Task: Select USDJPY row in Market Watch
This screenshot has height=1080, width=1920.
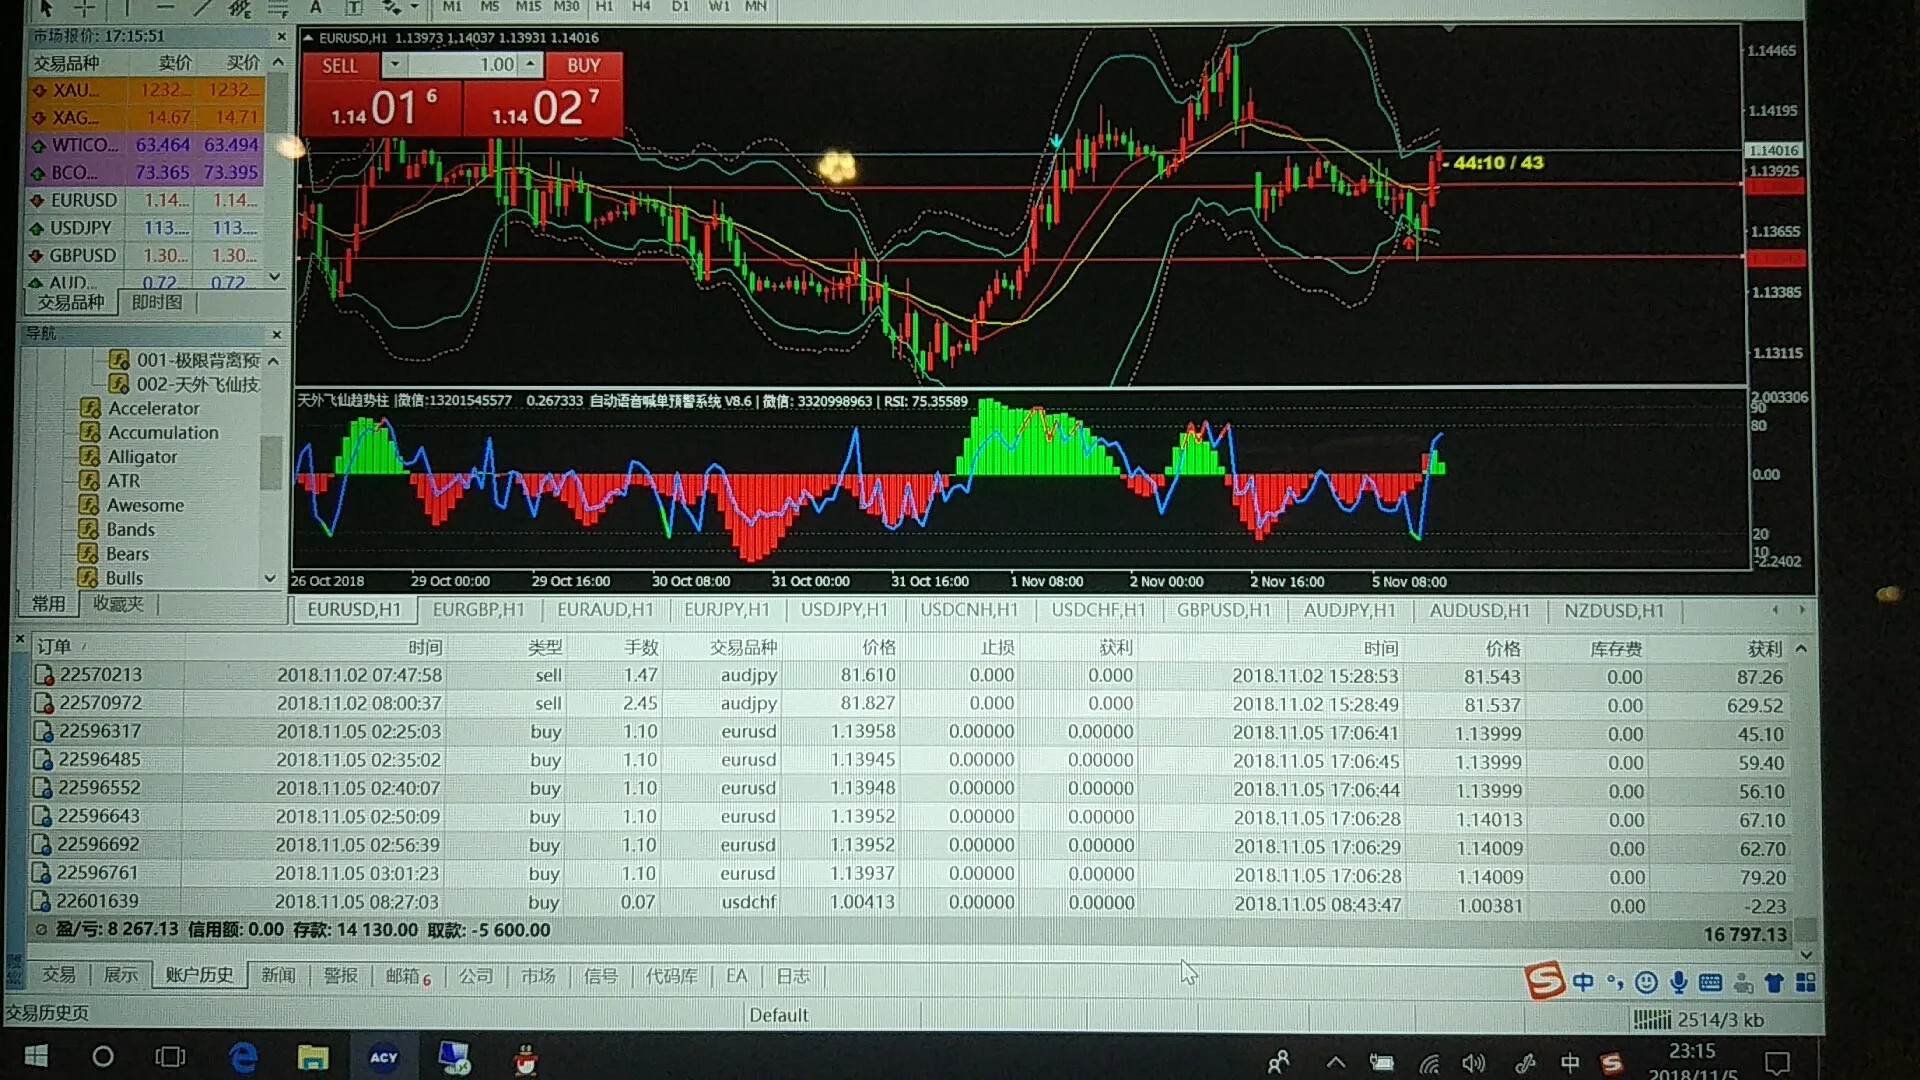Action: [x=146, y=228]
